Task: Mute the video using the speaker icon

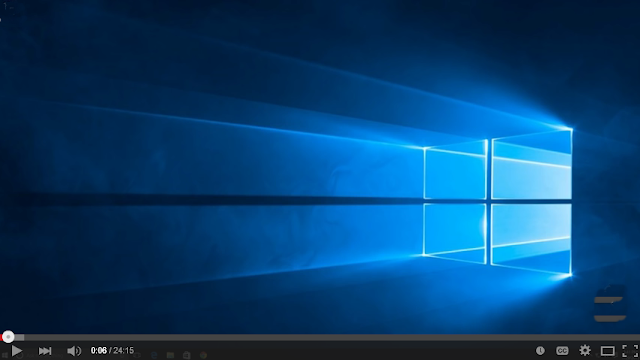Action: [x=74, y=351]
